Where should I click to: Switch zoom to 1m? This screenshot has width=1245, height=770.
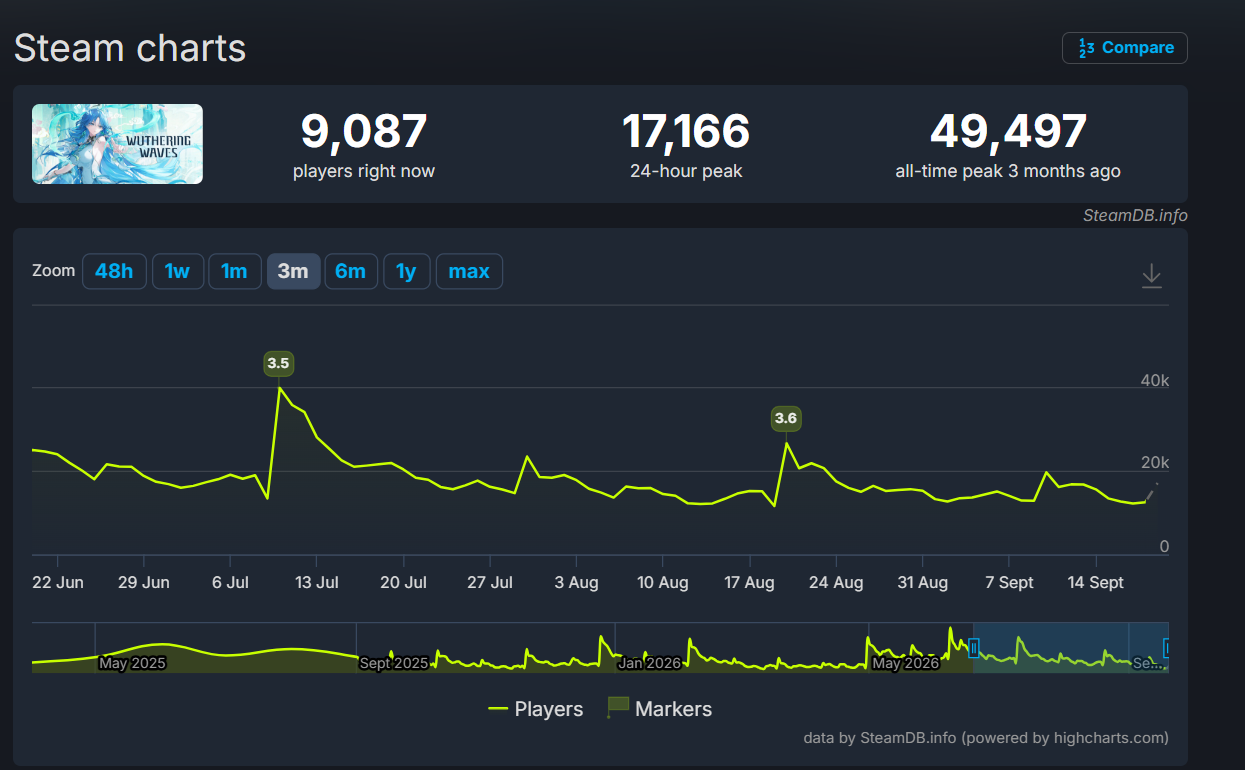[234, 271]
